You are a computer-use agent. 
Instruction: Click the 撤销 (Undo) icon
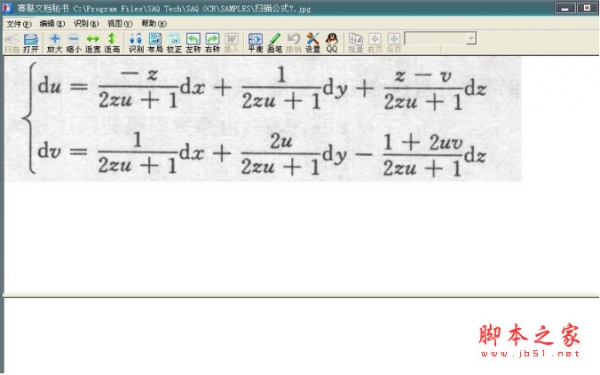tap(293, 43)
